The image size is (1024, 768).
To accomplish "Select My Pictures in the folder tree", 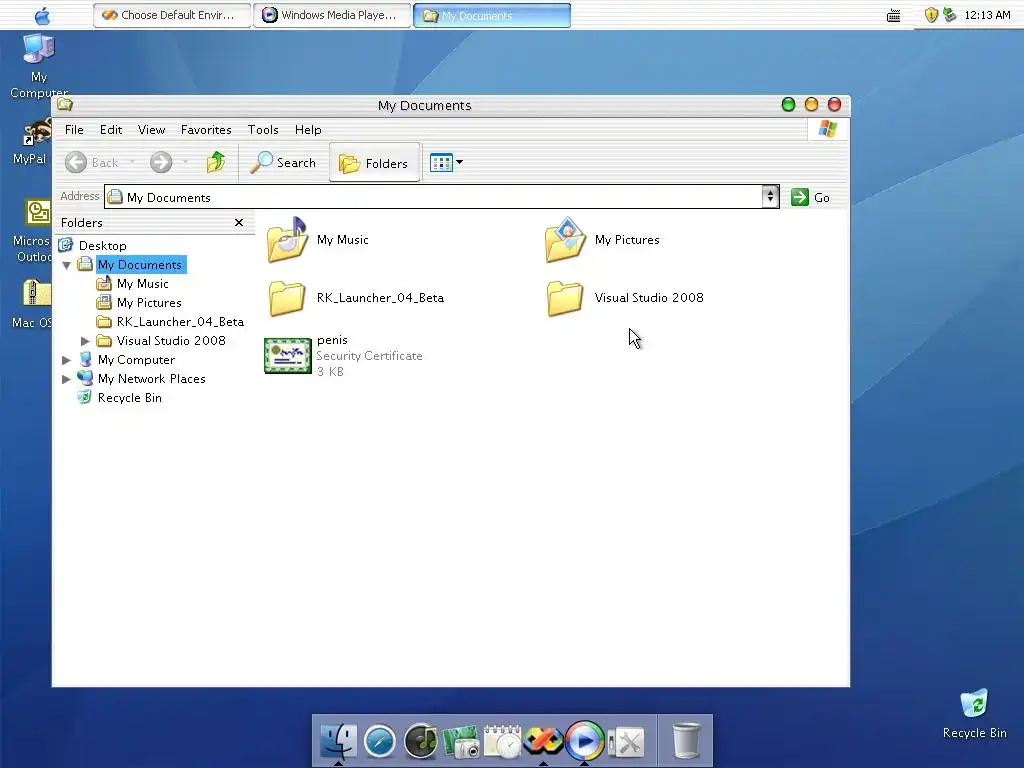I will pos(149,302).
